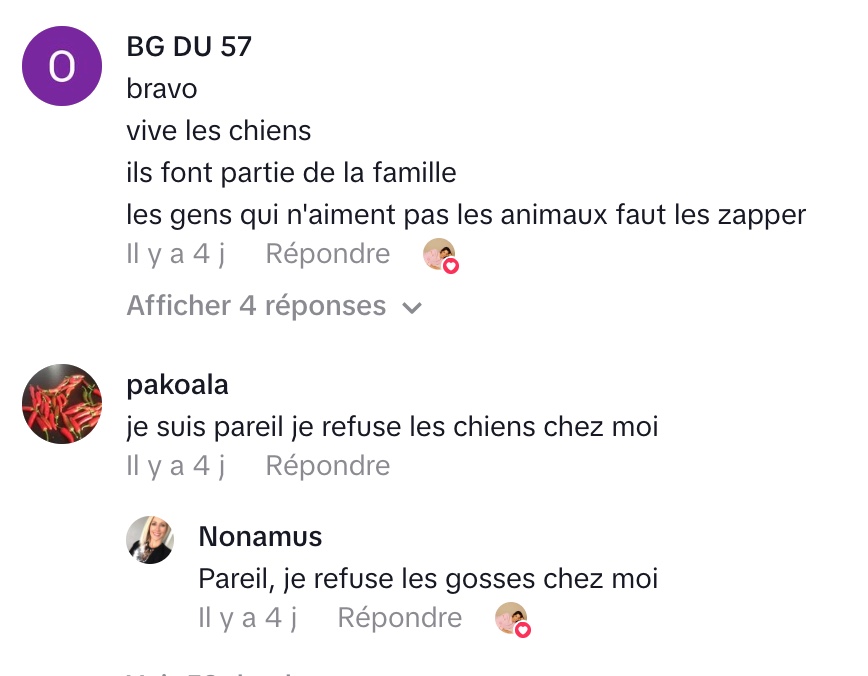The width and height of the screenshot is (868, 676).
Task: Open the pakoala username link
Action: point(178,385)
